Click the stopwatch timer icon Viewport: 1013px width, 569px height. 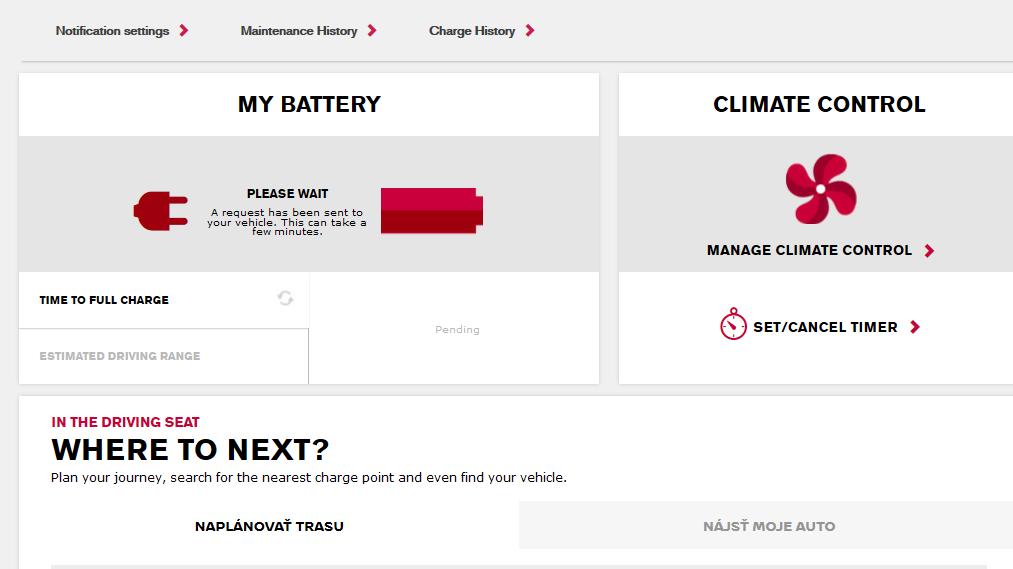click(x=733, y=324)
